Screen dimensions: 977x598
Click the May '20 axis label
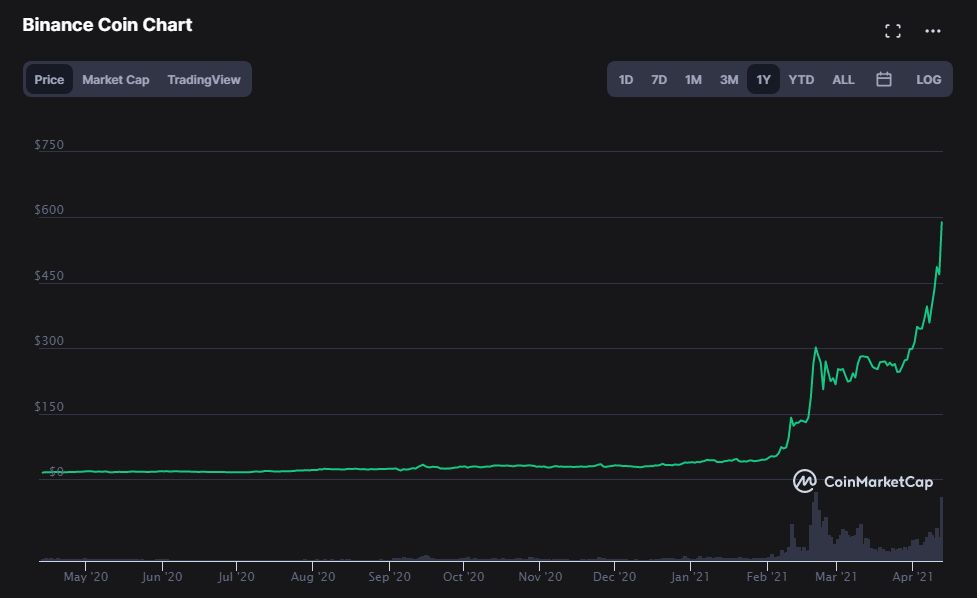click(85, 577)
